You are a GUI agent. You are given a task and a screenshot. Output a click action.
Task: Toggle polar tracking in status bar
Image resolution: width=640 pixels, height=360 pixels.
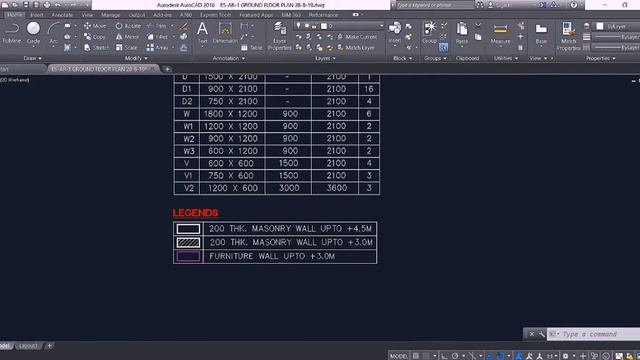455,356
